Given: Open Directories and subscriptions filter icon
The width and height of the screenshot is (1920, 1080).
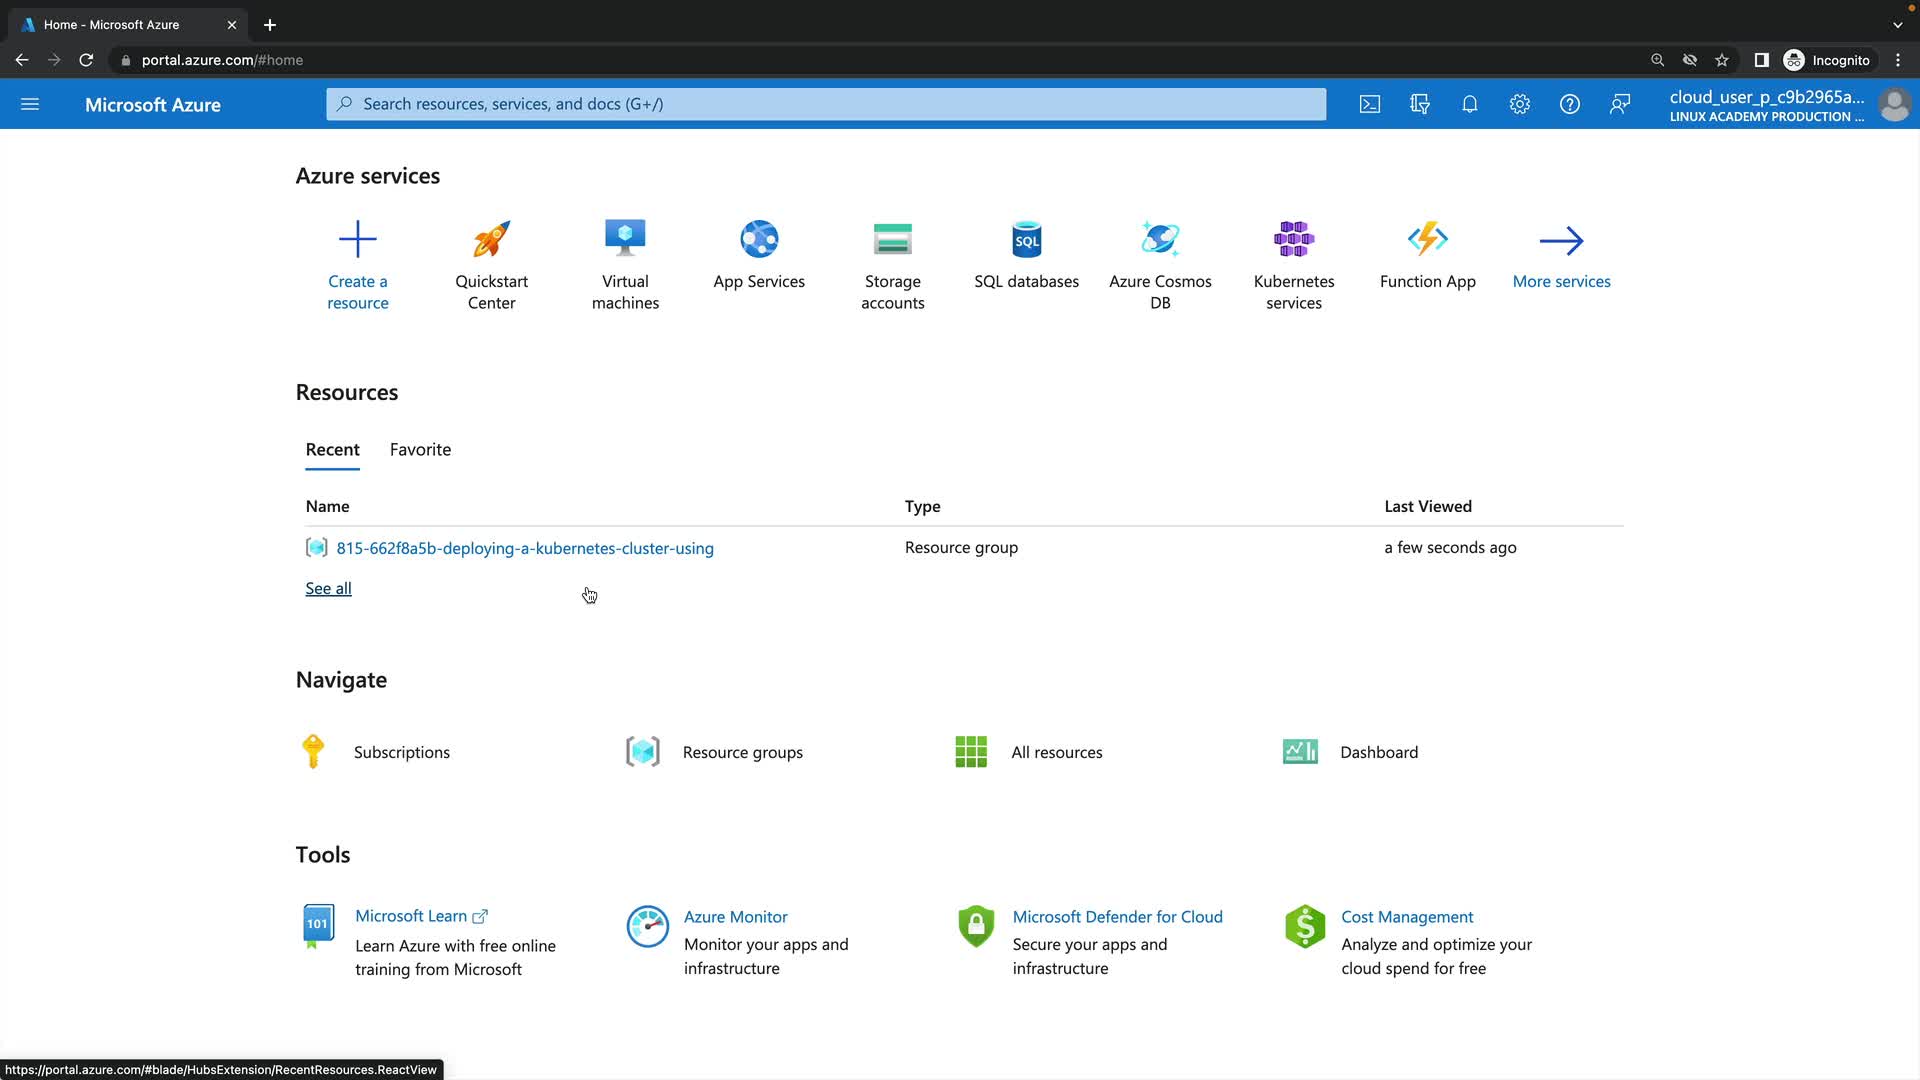Looking at the screenshot, I should click(x=1420, y=104).
